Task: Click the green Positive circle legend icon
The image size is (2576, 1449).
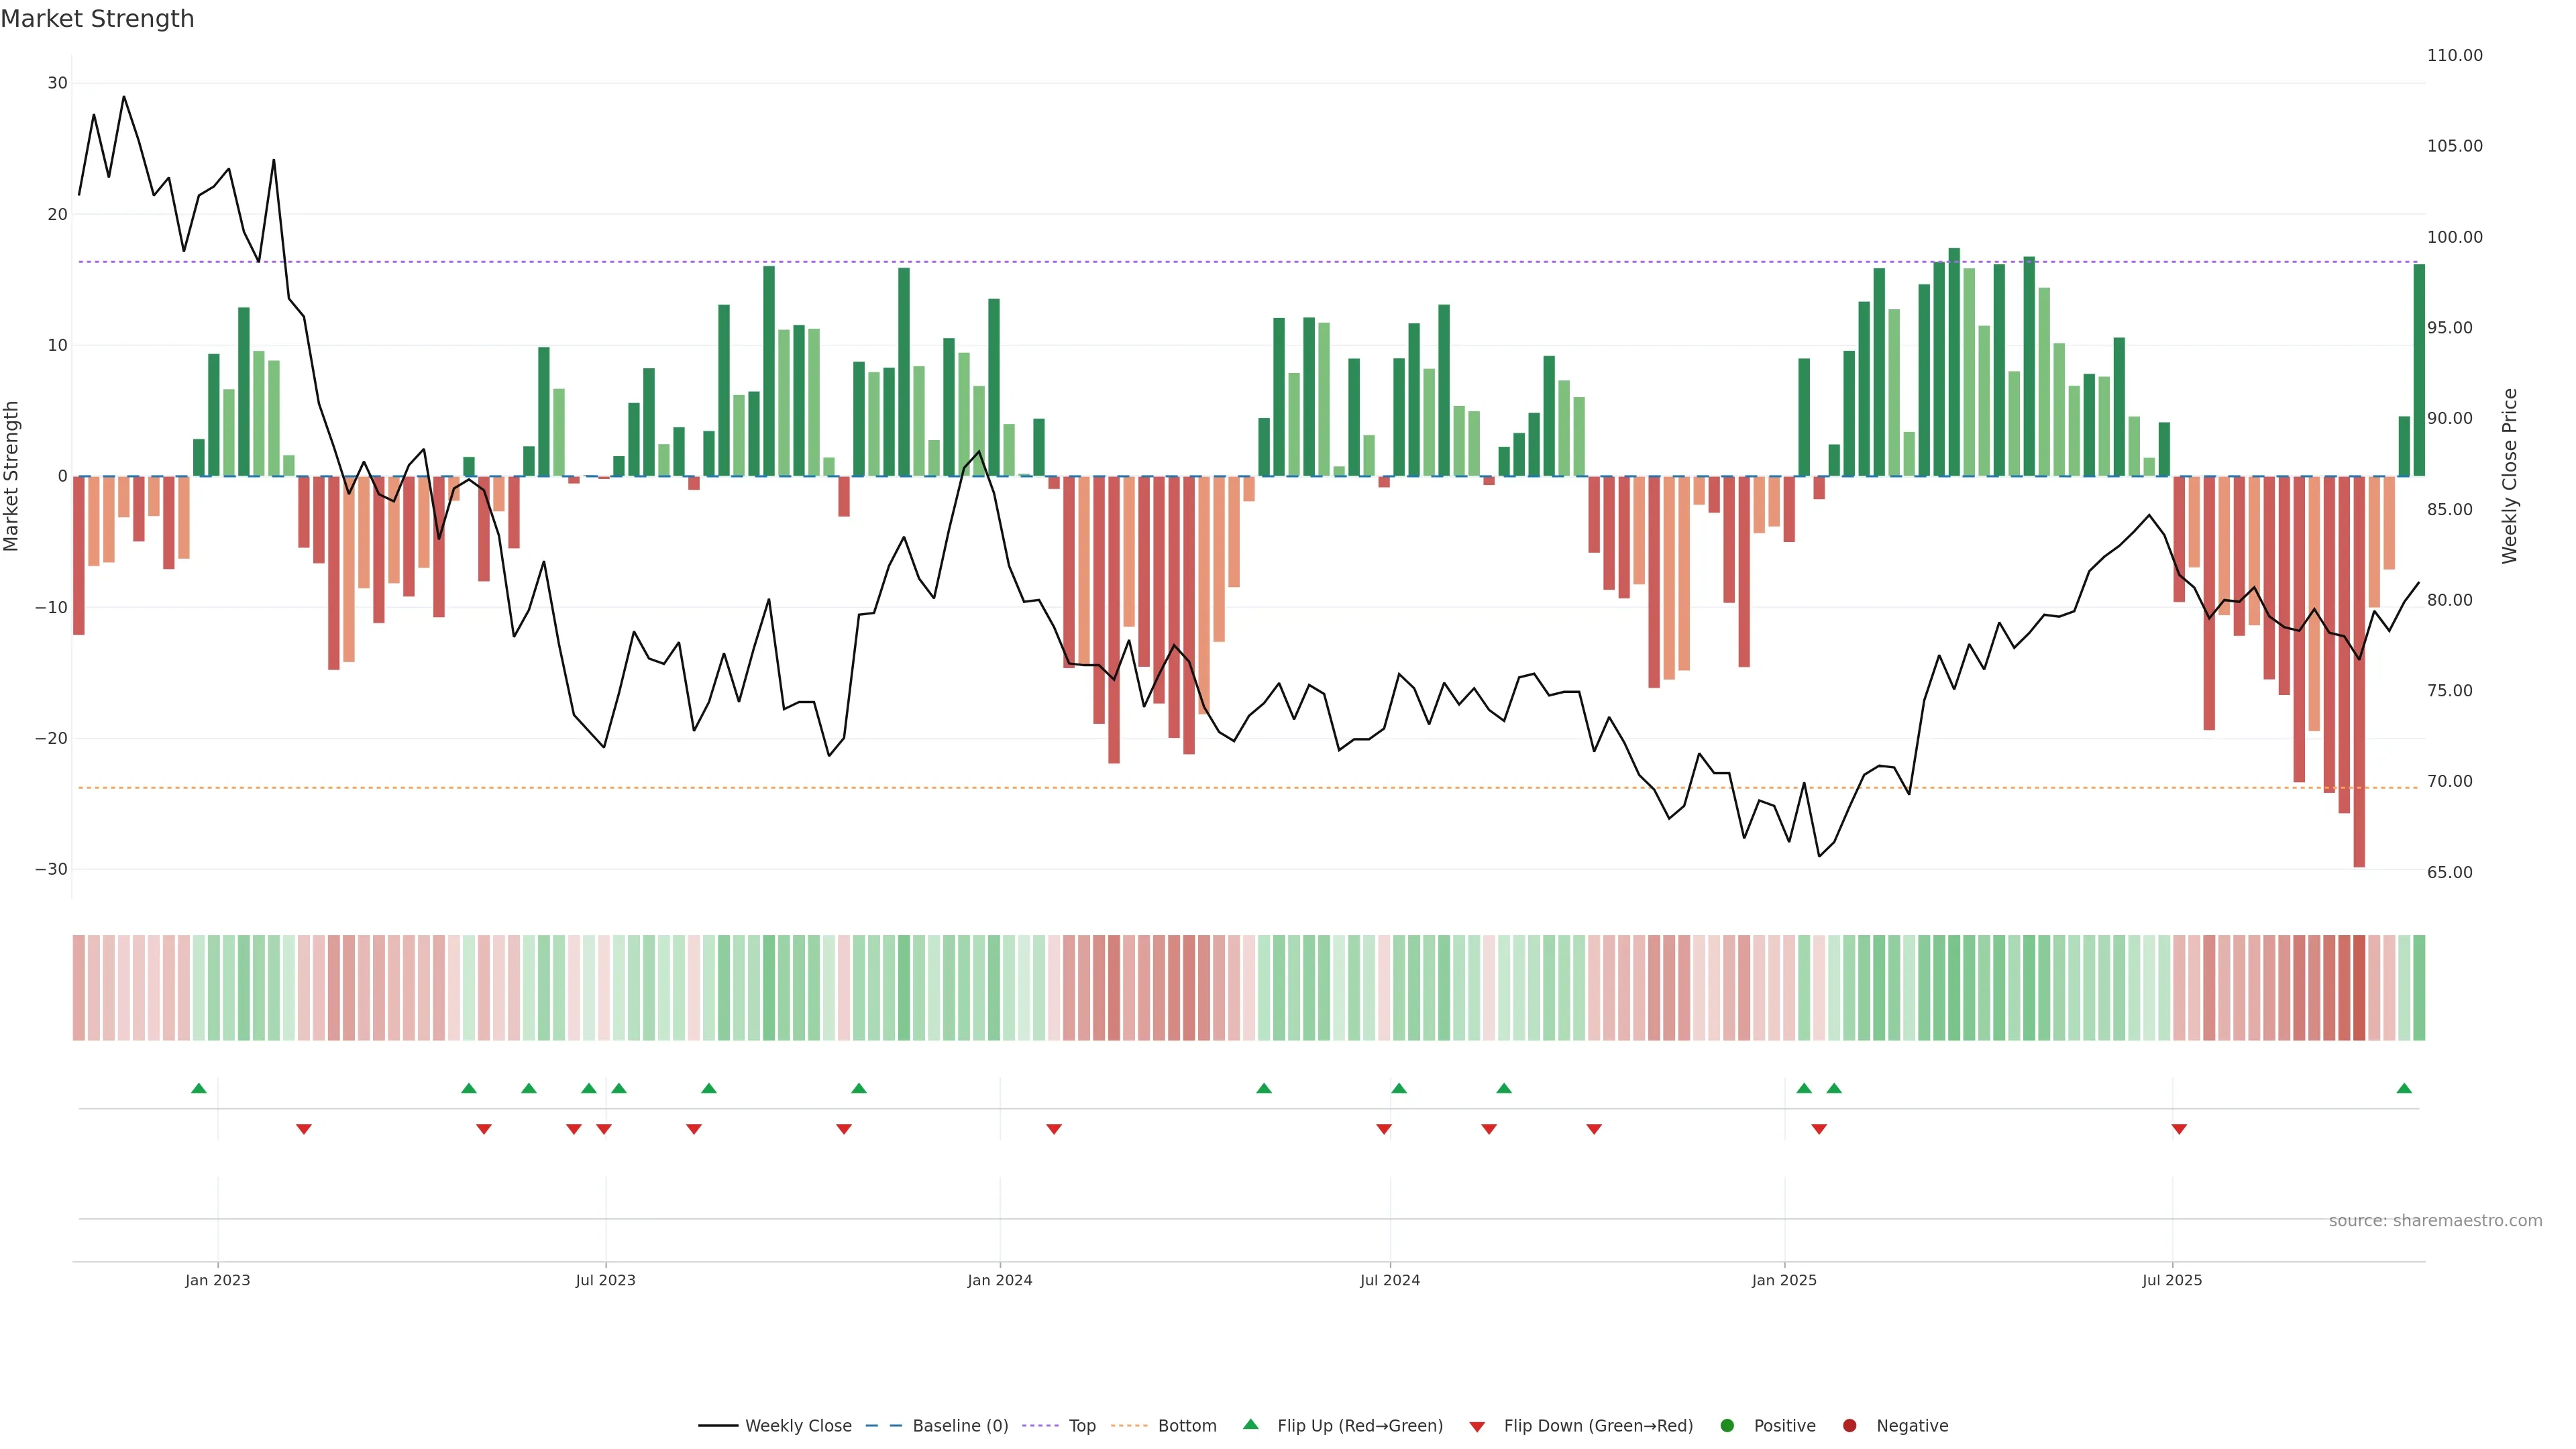Action: click(x=1727, y=1426)
